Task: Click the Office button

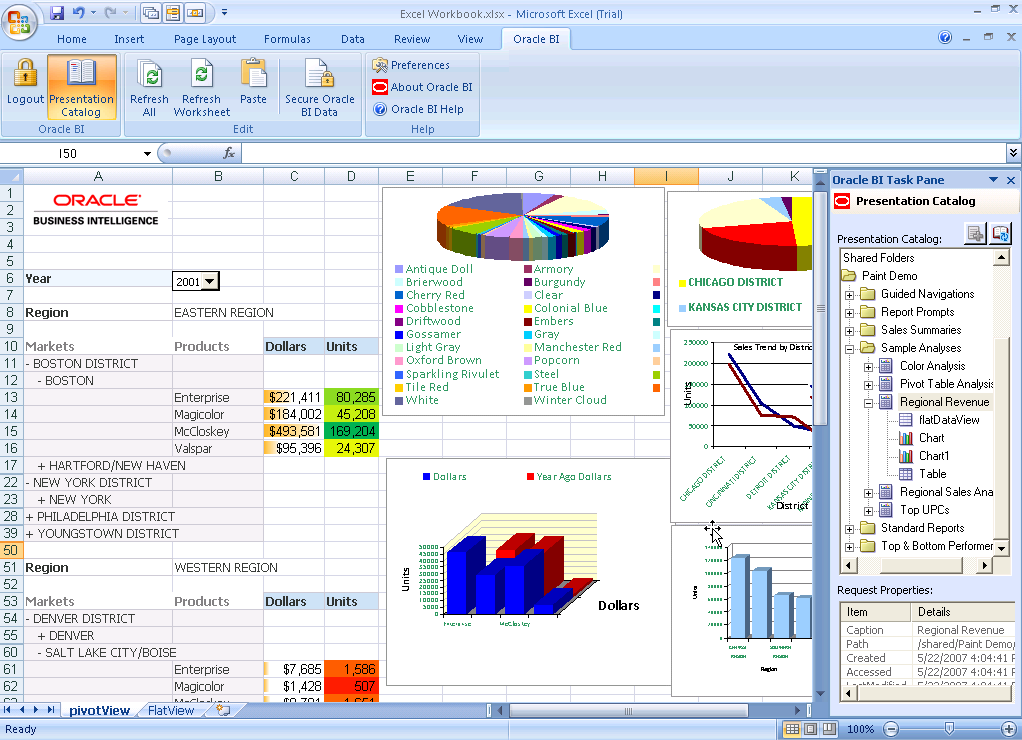Action: (19, 22)
